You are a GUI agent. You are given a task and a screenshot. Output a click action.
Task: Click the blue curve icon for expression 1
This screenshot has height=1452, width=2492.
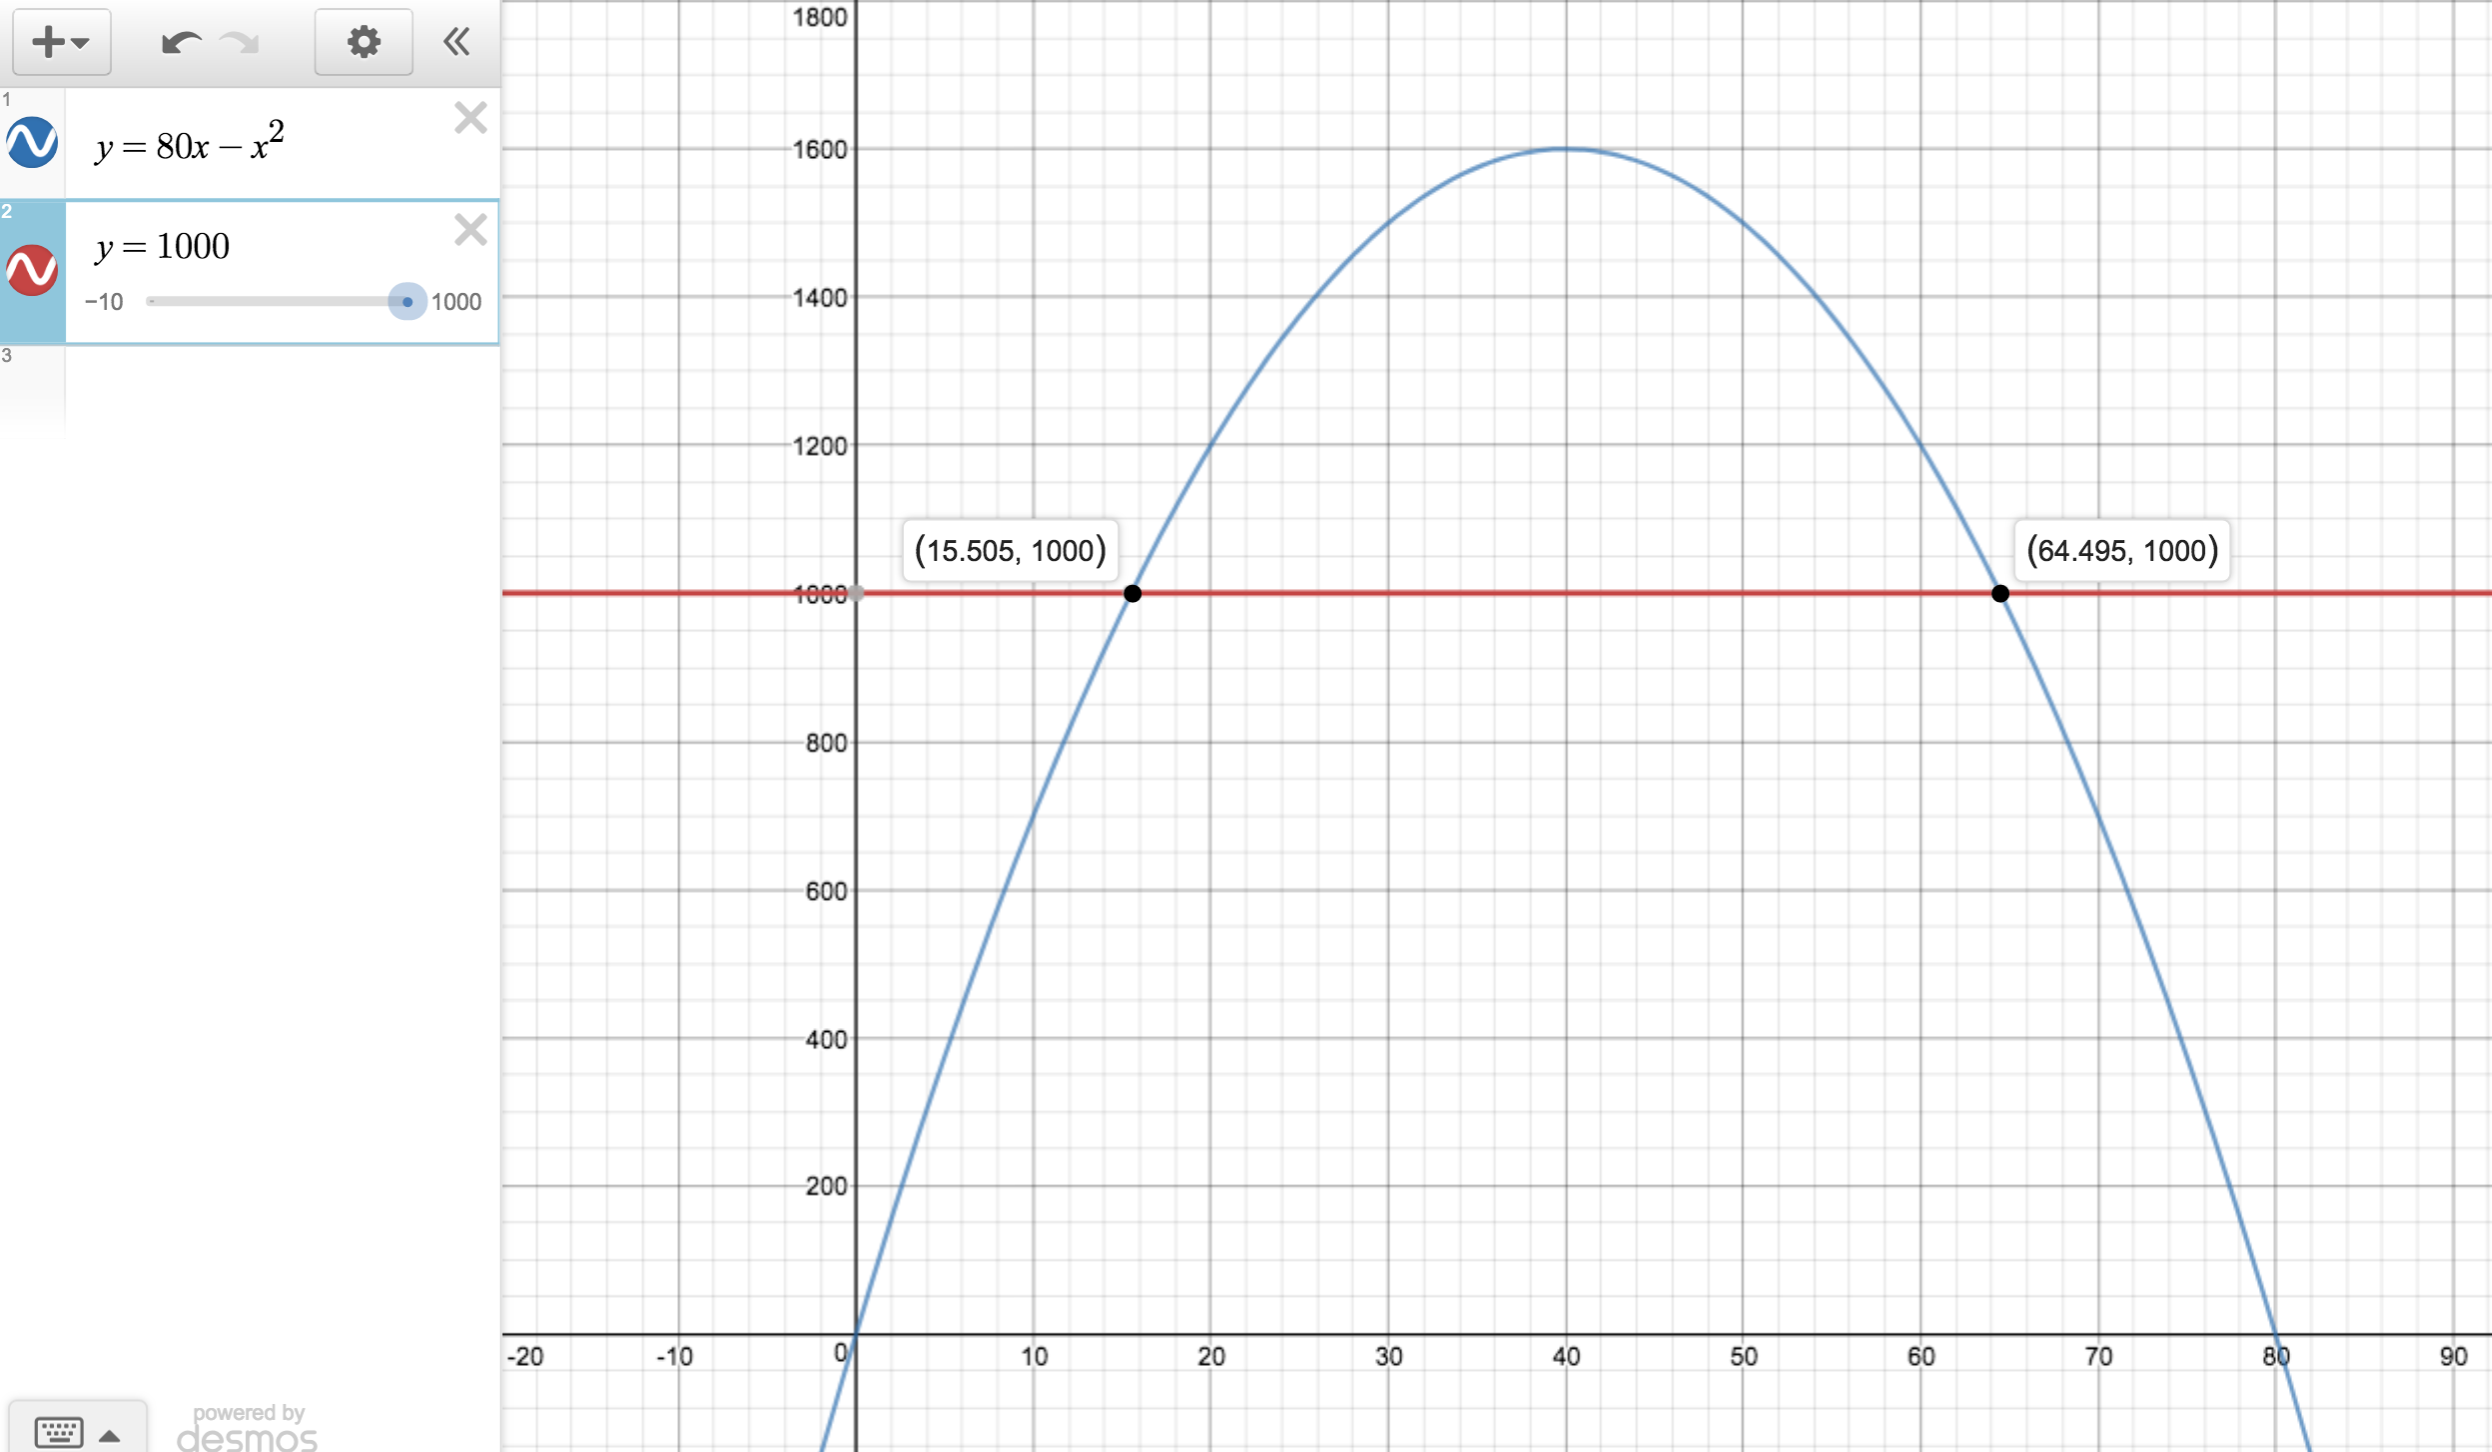pos(31,142)
